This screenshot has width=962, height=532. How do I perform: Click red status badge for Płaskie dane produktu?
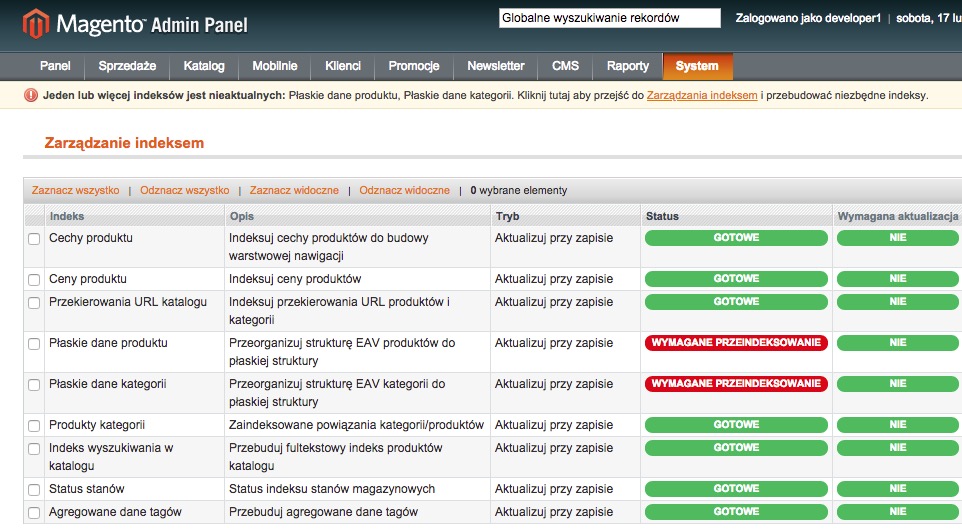736,343
